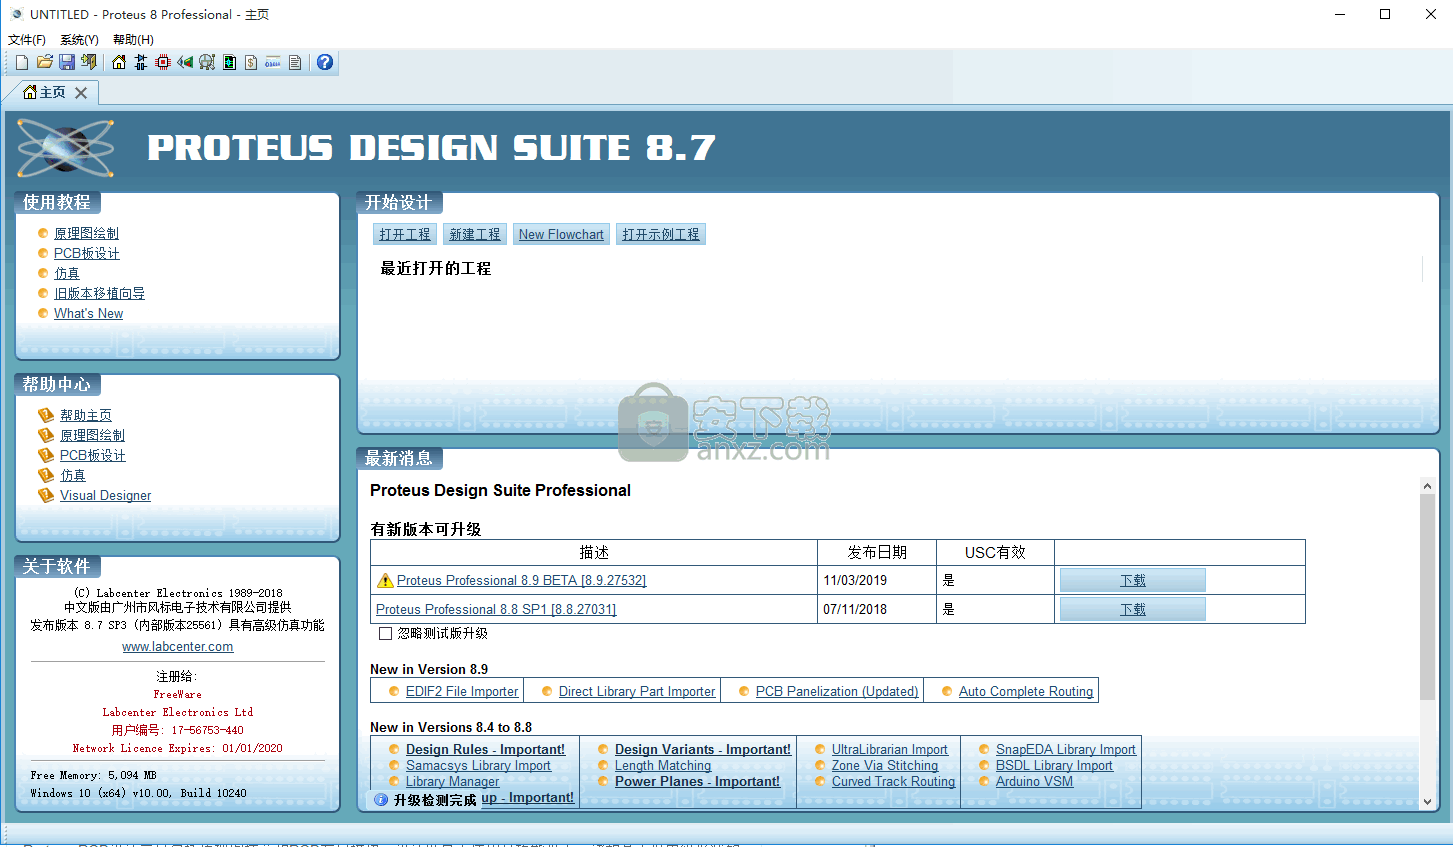Open the Source Code toolbar icon

coord(273,62)
